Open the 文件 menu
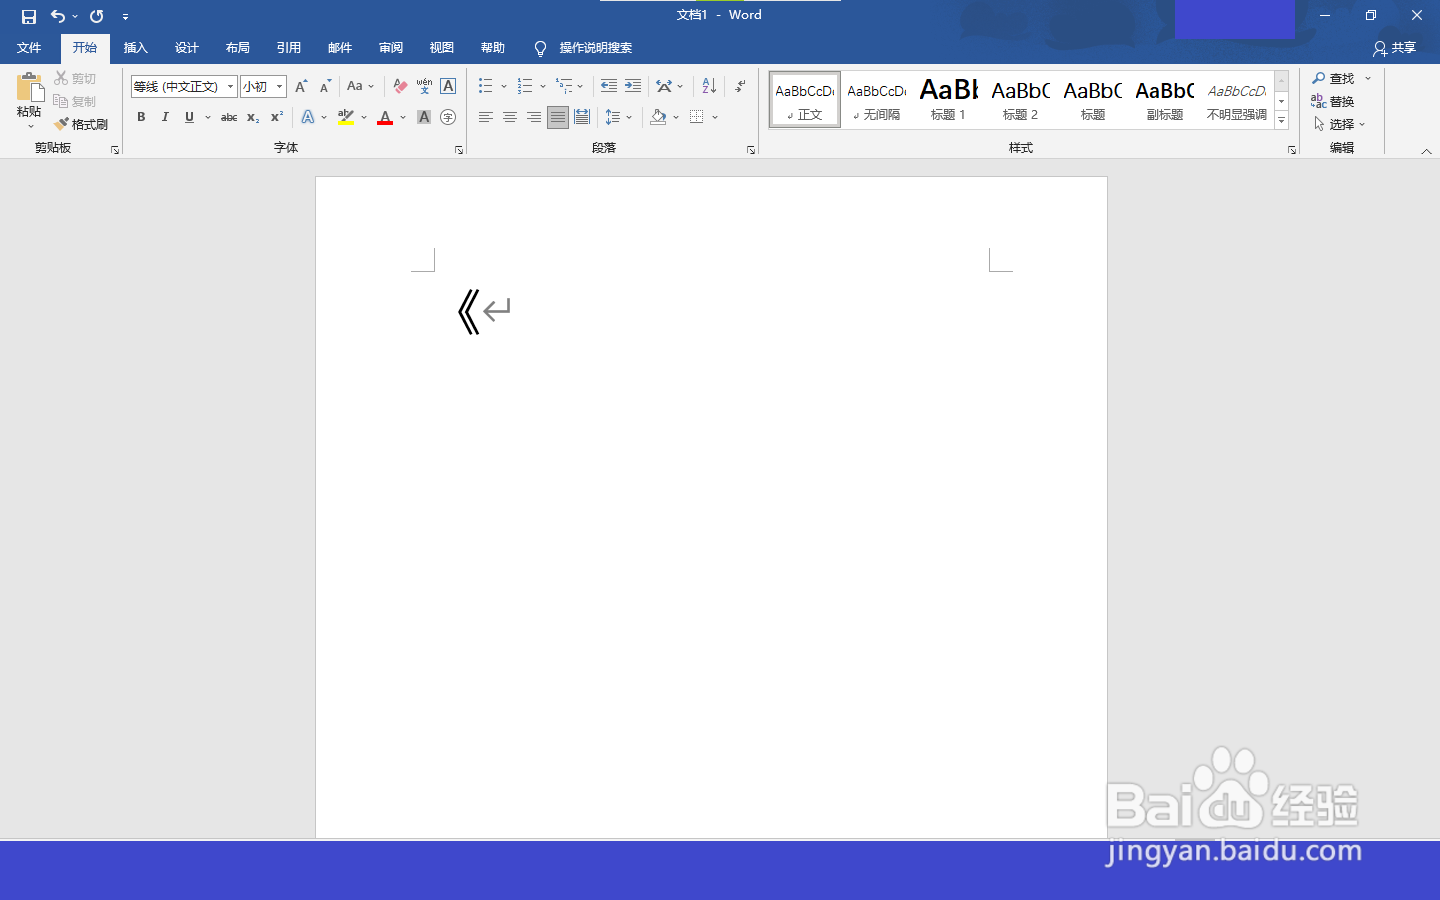The height and width of the screenshot is (900, 1440). pos(29,48)
